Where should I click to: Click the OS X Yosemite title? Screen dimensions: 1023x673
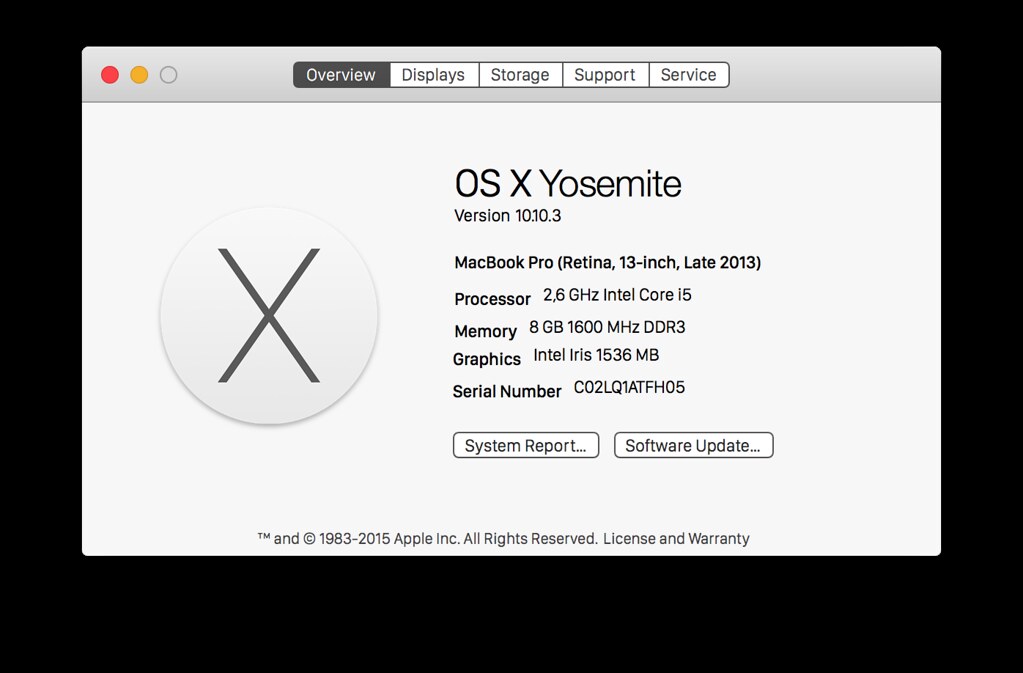tap(568, 183)
